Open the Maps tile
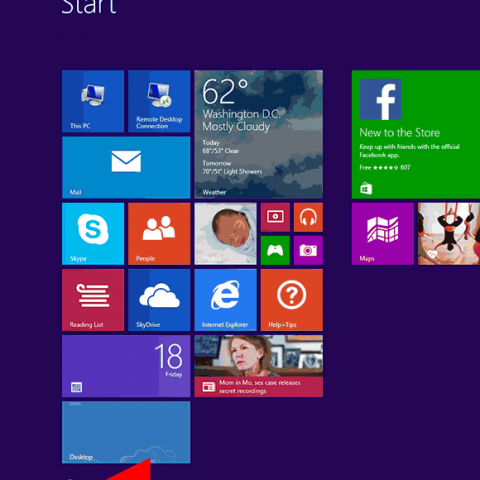The width and height of the screenshot is (480, 480). pos(383,234)
